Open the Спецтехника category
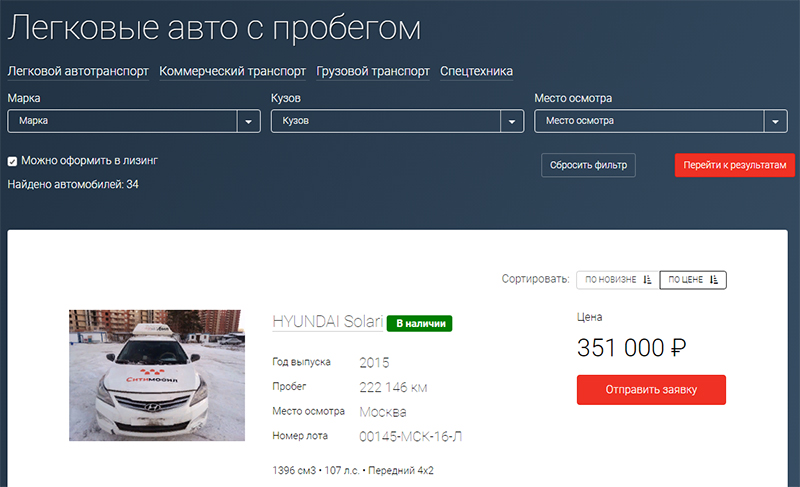This screenshot has width=800, height=487. coord(476,72)
